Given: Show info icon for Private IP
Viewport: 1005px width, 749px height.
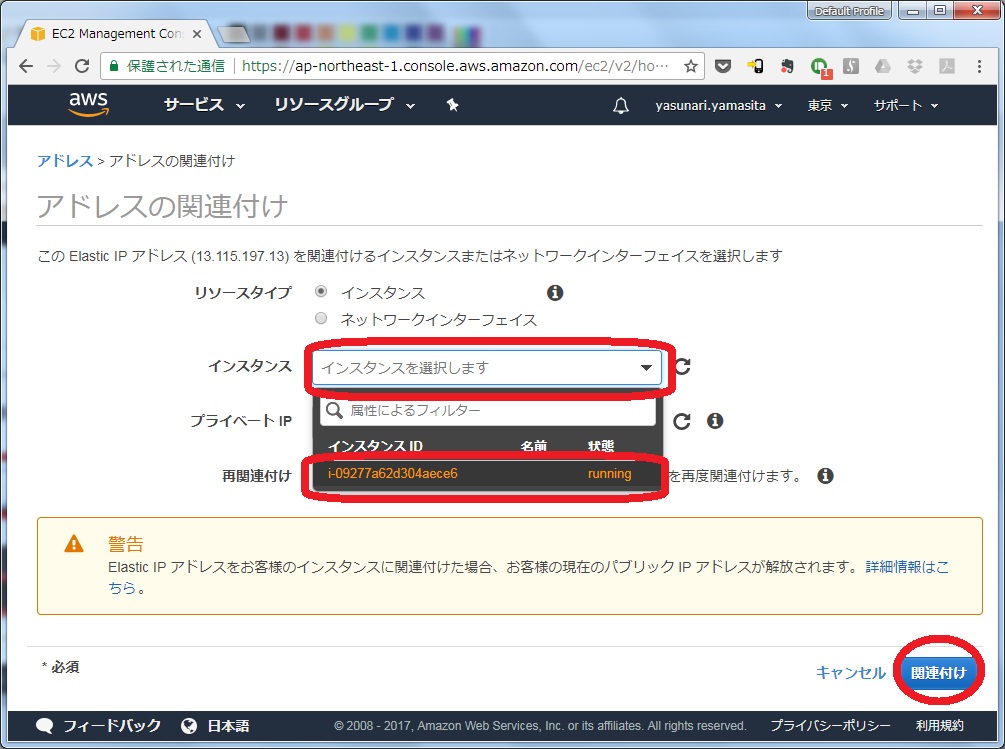Looking at the screenshot, I should (715, 421).
